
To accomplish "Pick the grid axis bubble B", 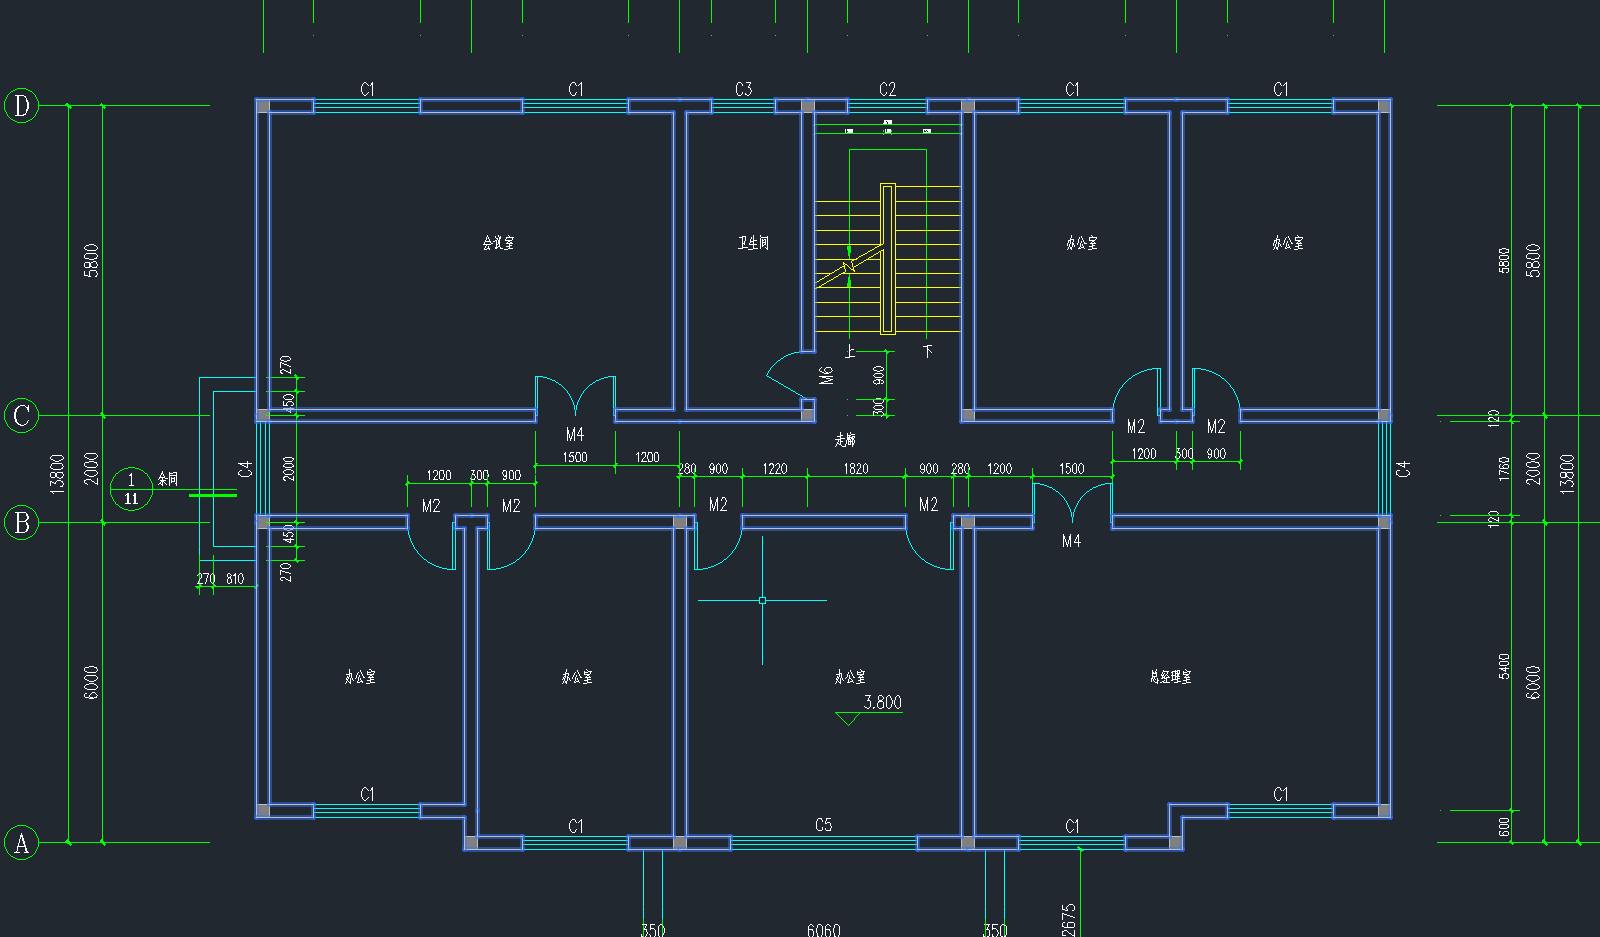I will click(21, 522).
